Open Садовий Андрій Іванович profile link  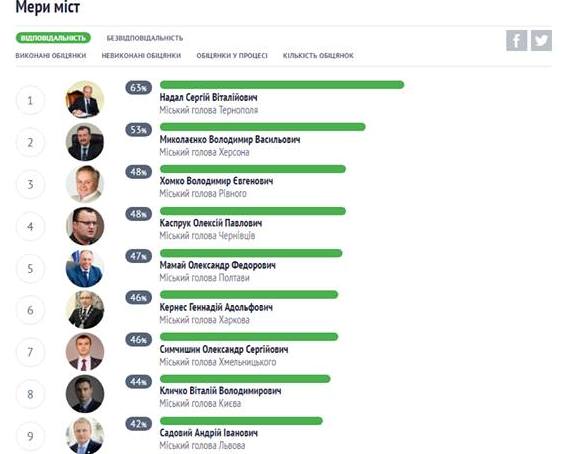209,433
